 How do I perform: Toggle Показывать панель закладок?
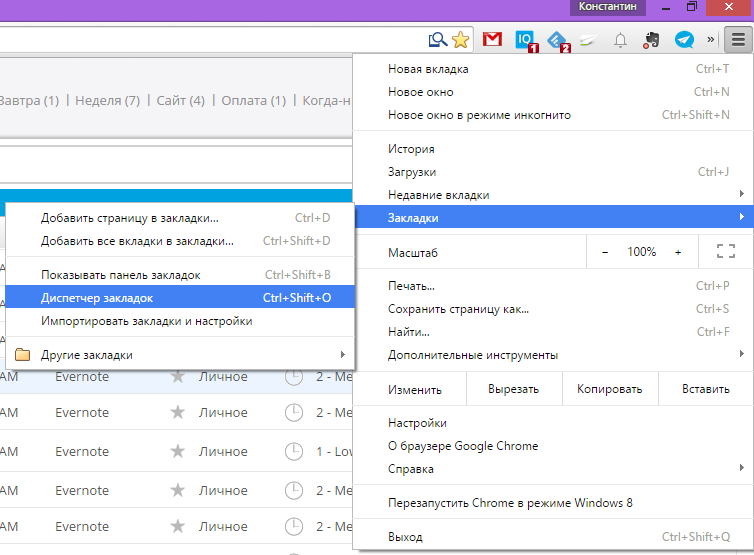pyautogui.click(x=180, y=275)
